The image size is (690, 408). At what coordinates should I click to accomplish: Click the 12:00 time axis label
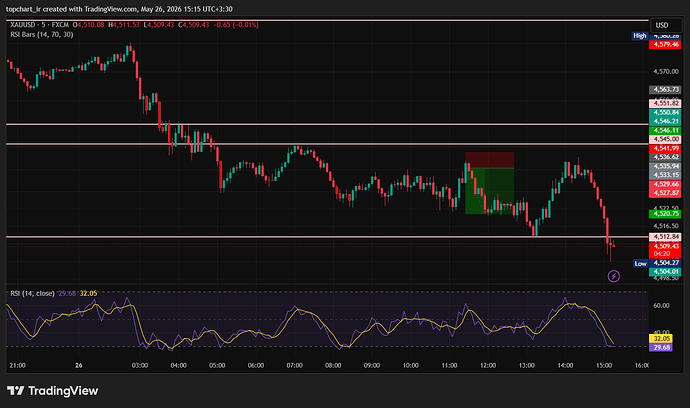[x=488, y=365]
